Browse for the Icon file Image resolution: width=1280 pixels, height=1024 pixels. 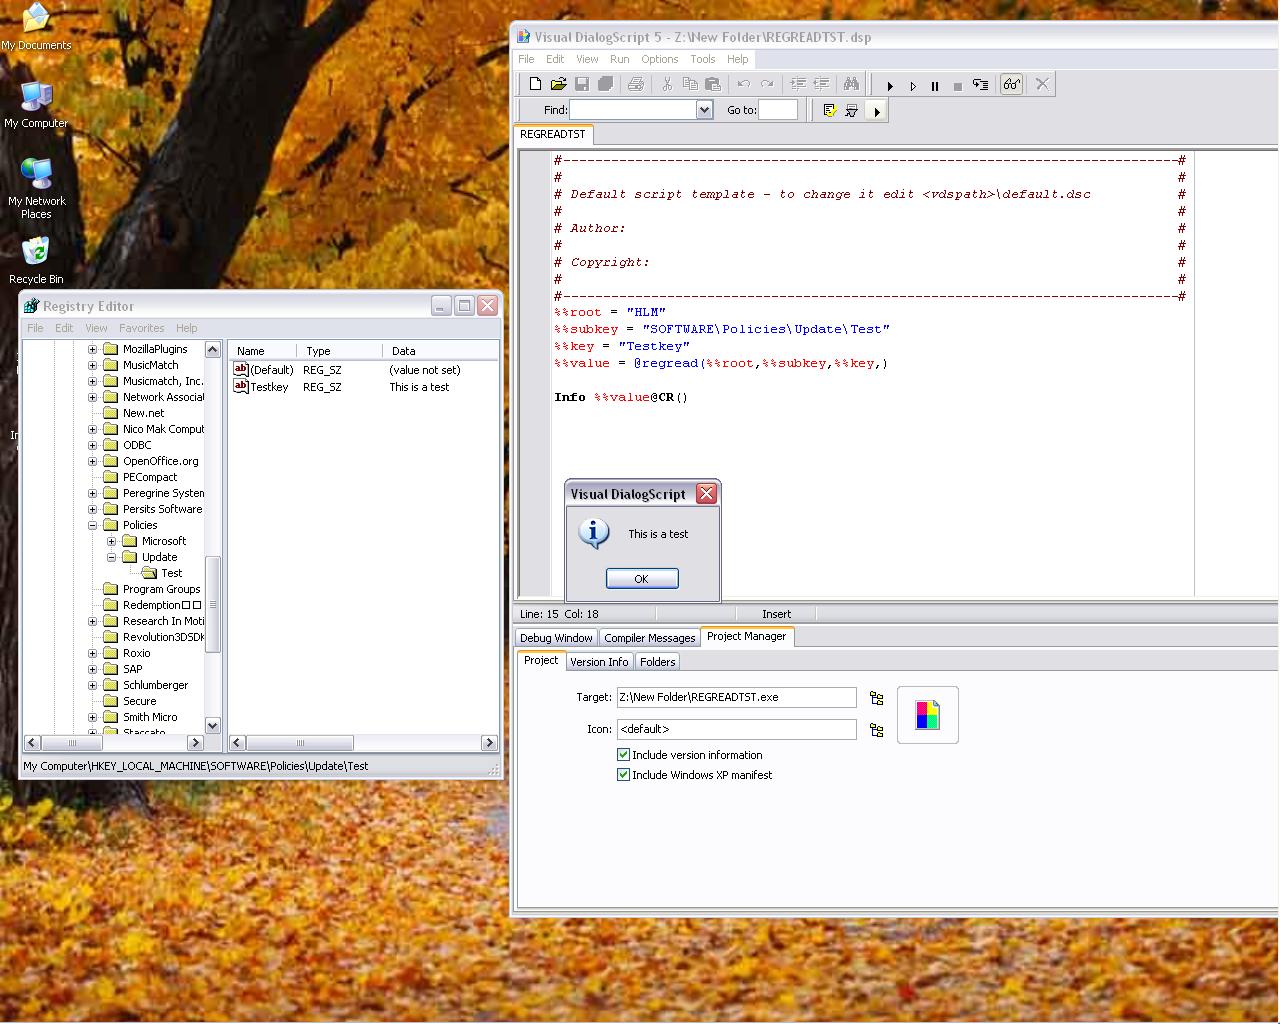(877, 730)
